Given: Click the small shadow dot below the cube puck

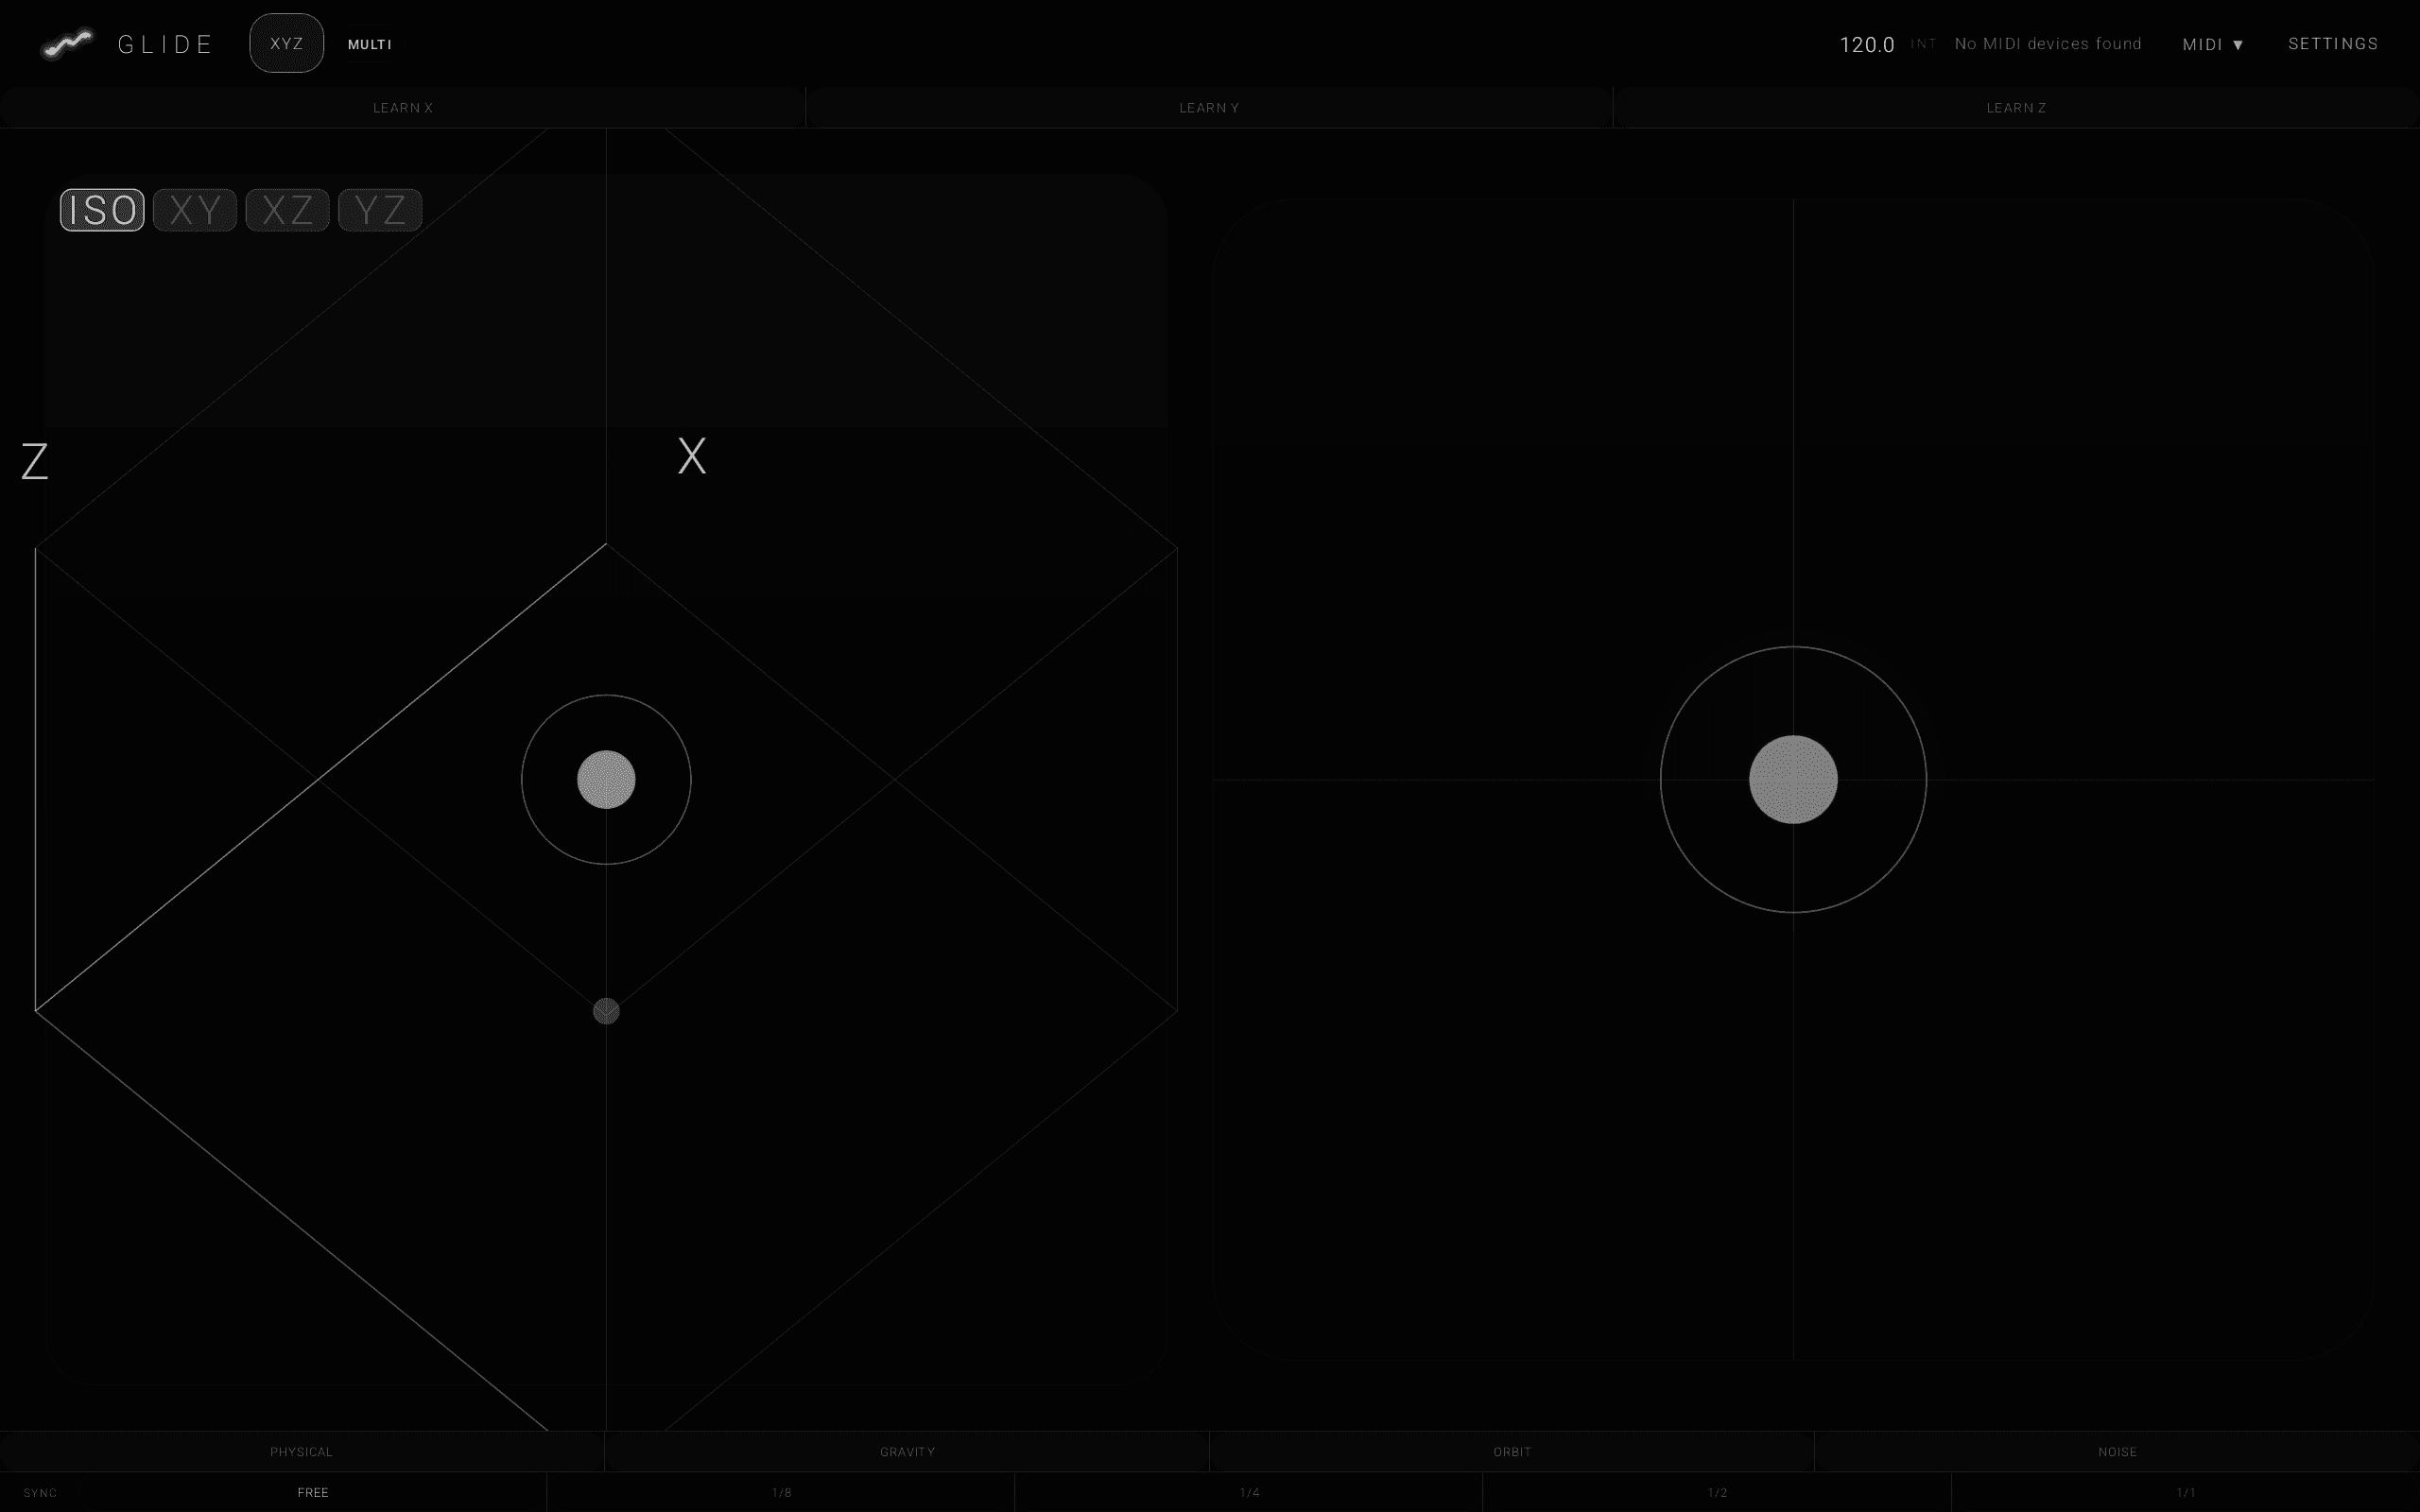Looking at the screenshot, I should tap(606, 1011).
